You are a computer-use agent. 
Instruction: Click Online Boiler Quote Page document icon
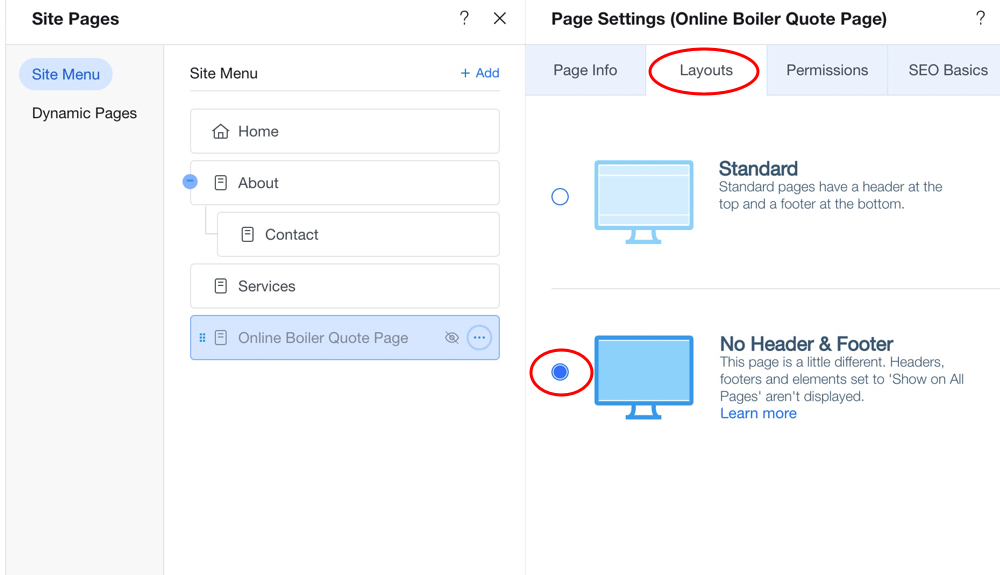click(221, 338)
